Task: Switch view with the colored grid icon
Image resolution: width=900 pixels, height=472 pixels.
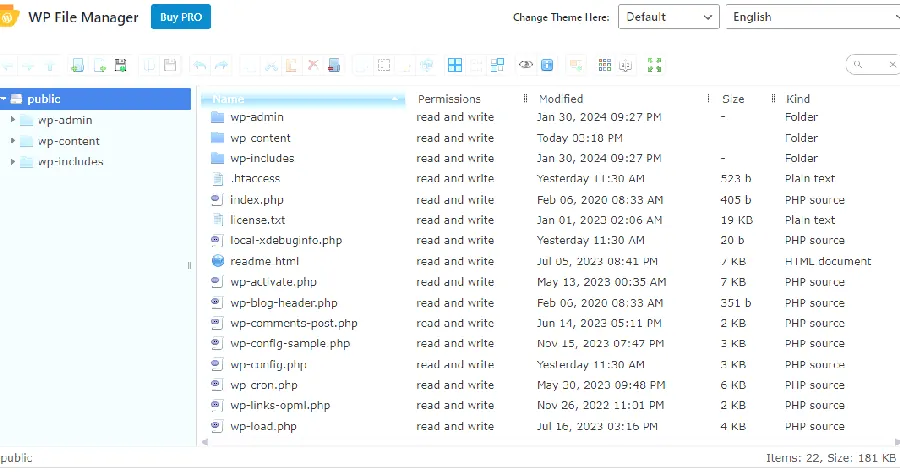Action: 604,65
